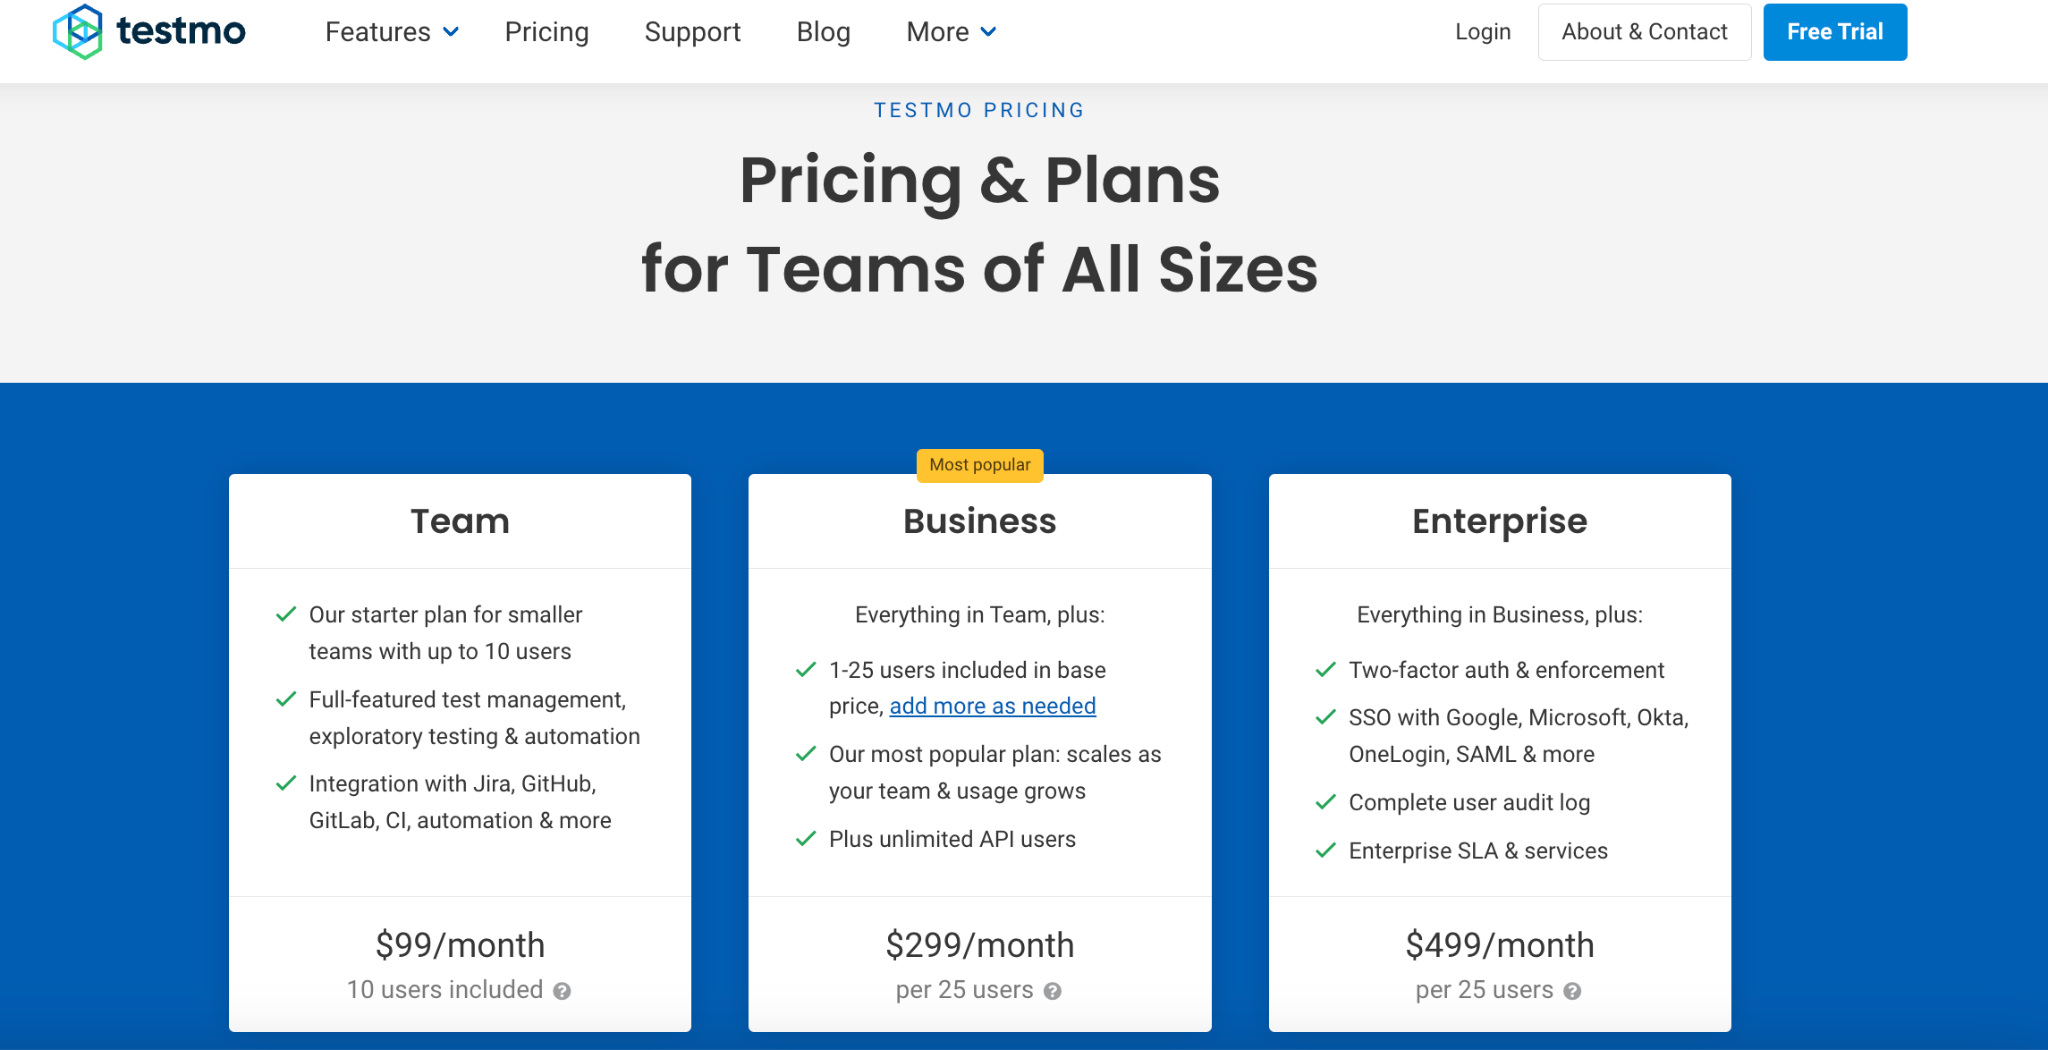Click checkmark icon beside 'Complete user audit log'
The width and height of the screenshot is (2048, 1050).
tap(1325, 802)
